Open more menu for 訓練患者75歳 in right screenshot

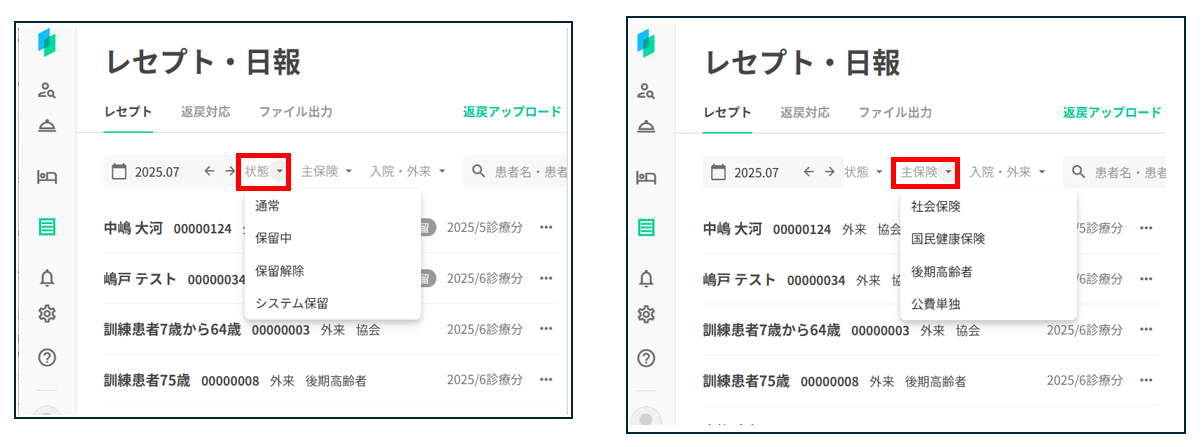click(x=1146, y=380)
